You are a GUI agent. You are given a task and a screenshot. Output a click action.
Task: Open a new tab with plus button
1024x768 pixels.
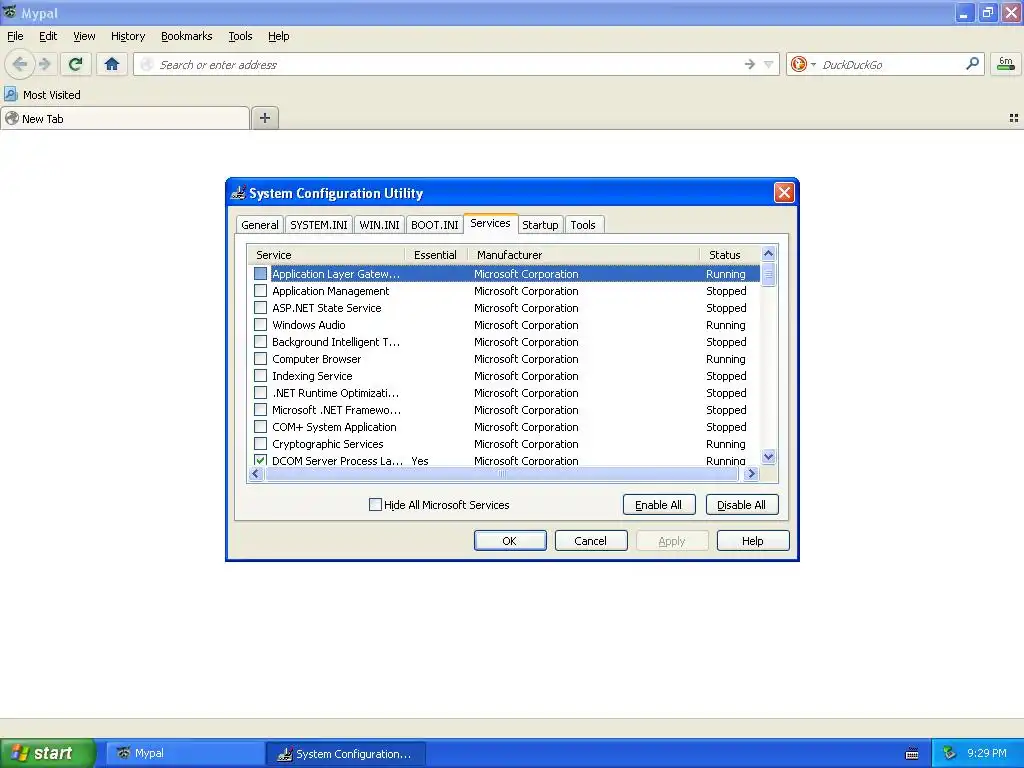(x=264, y=118)
